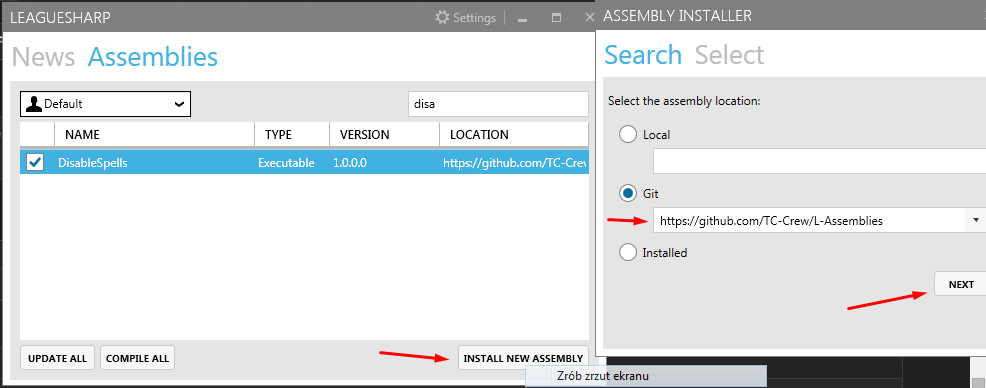Sort by the LOCATION column header
This screenshot has height=388, width=986.
pos(514,135)
